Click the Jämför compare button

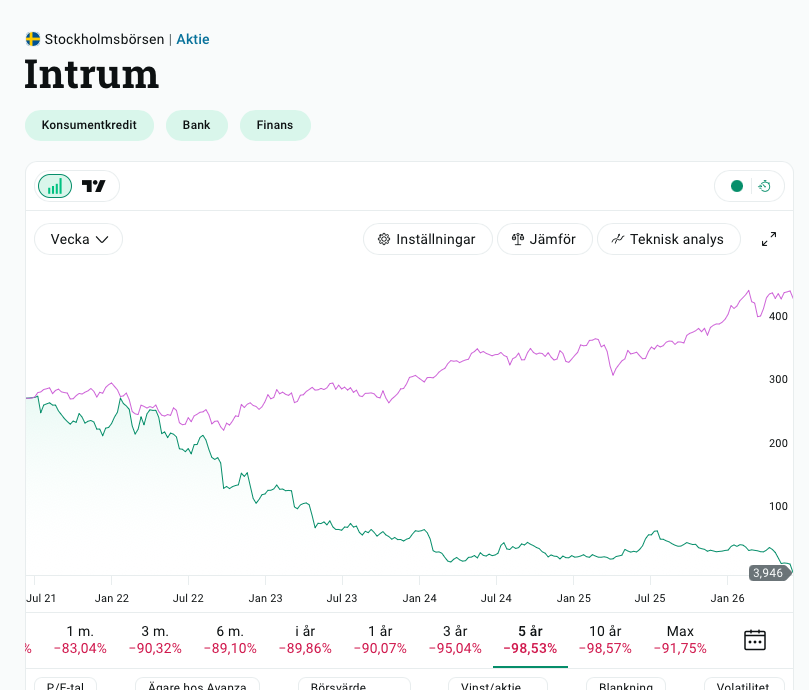point(544,239)
